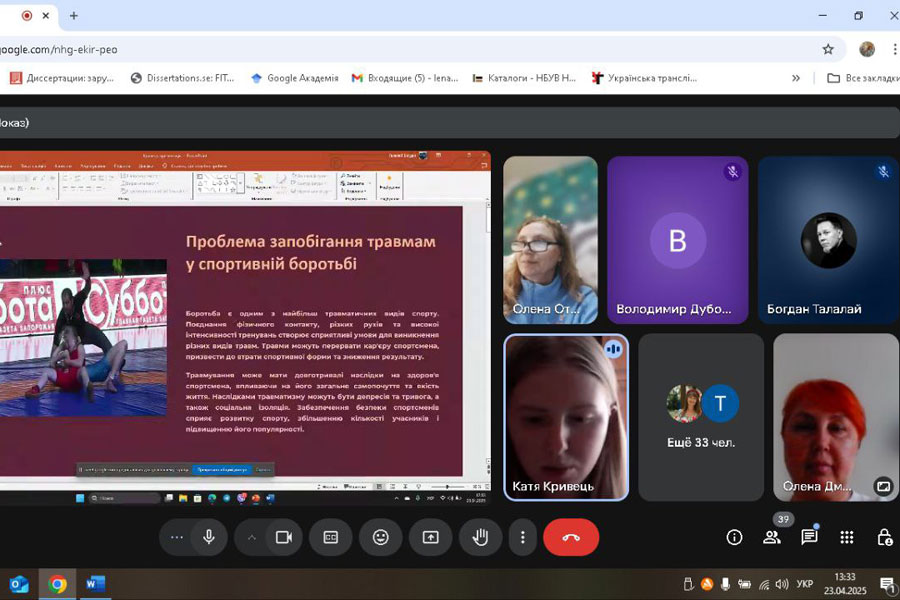This screenshot has height=600, width=900.
Task: Open the emoji reactions panel
Action: pos(381,537)
